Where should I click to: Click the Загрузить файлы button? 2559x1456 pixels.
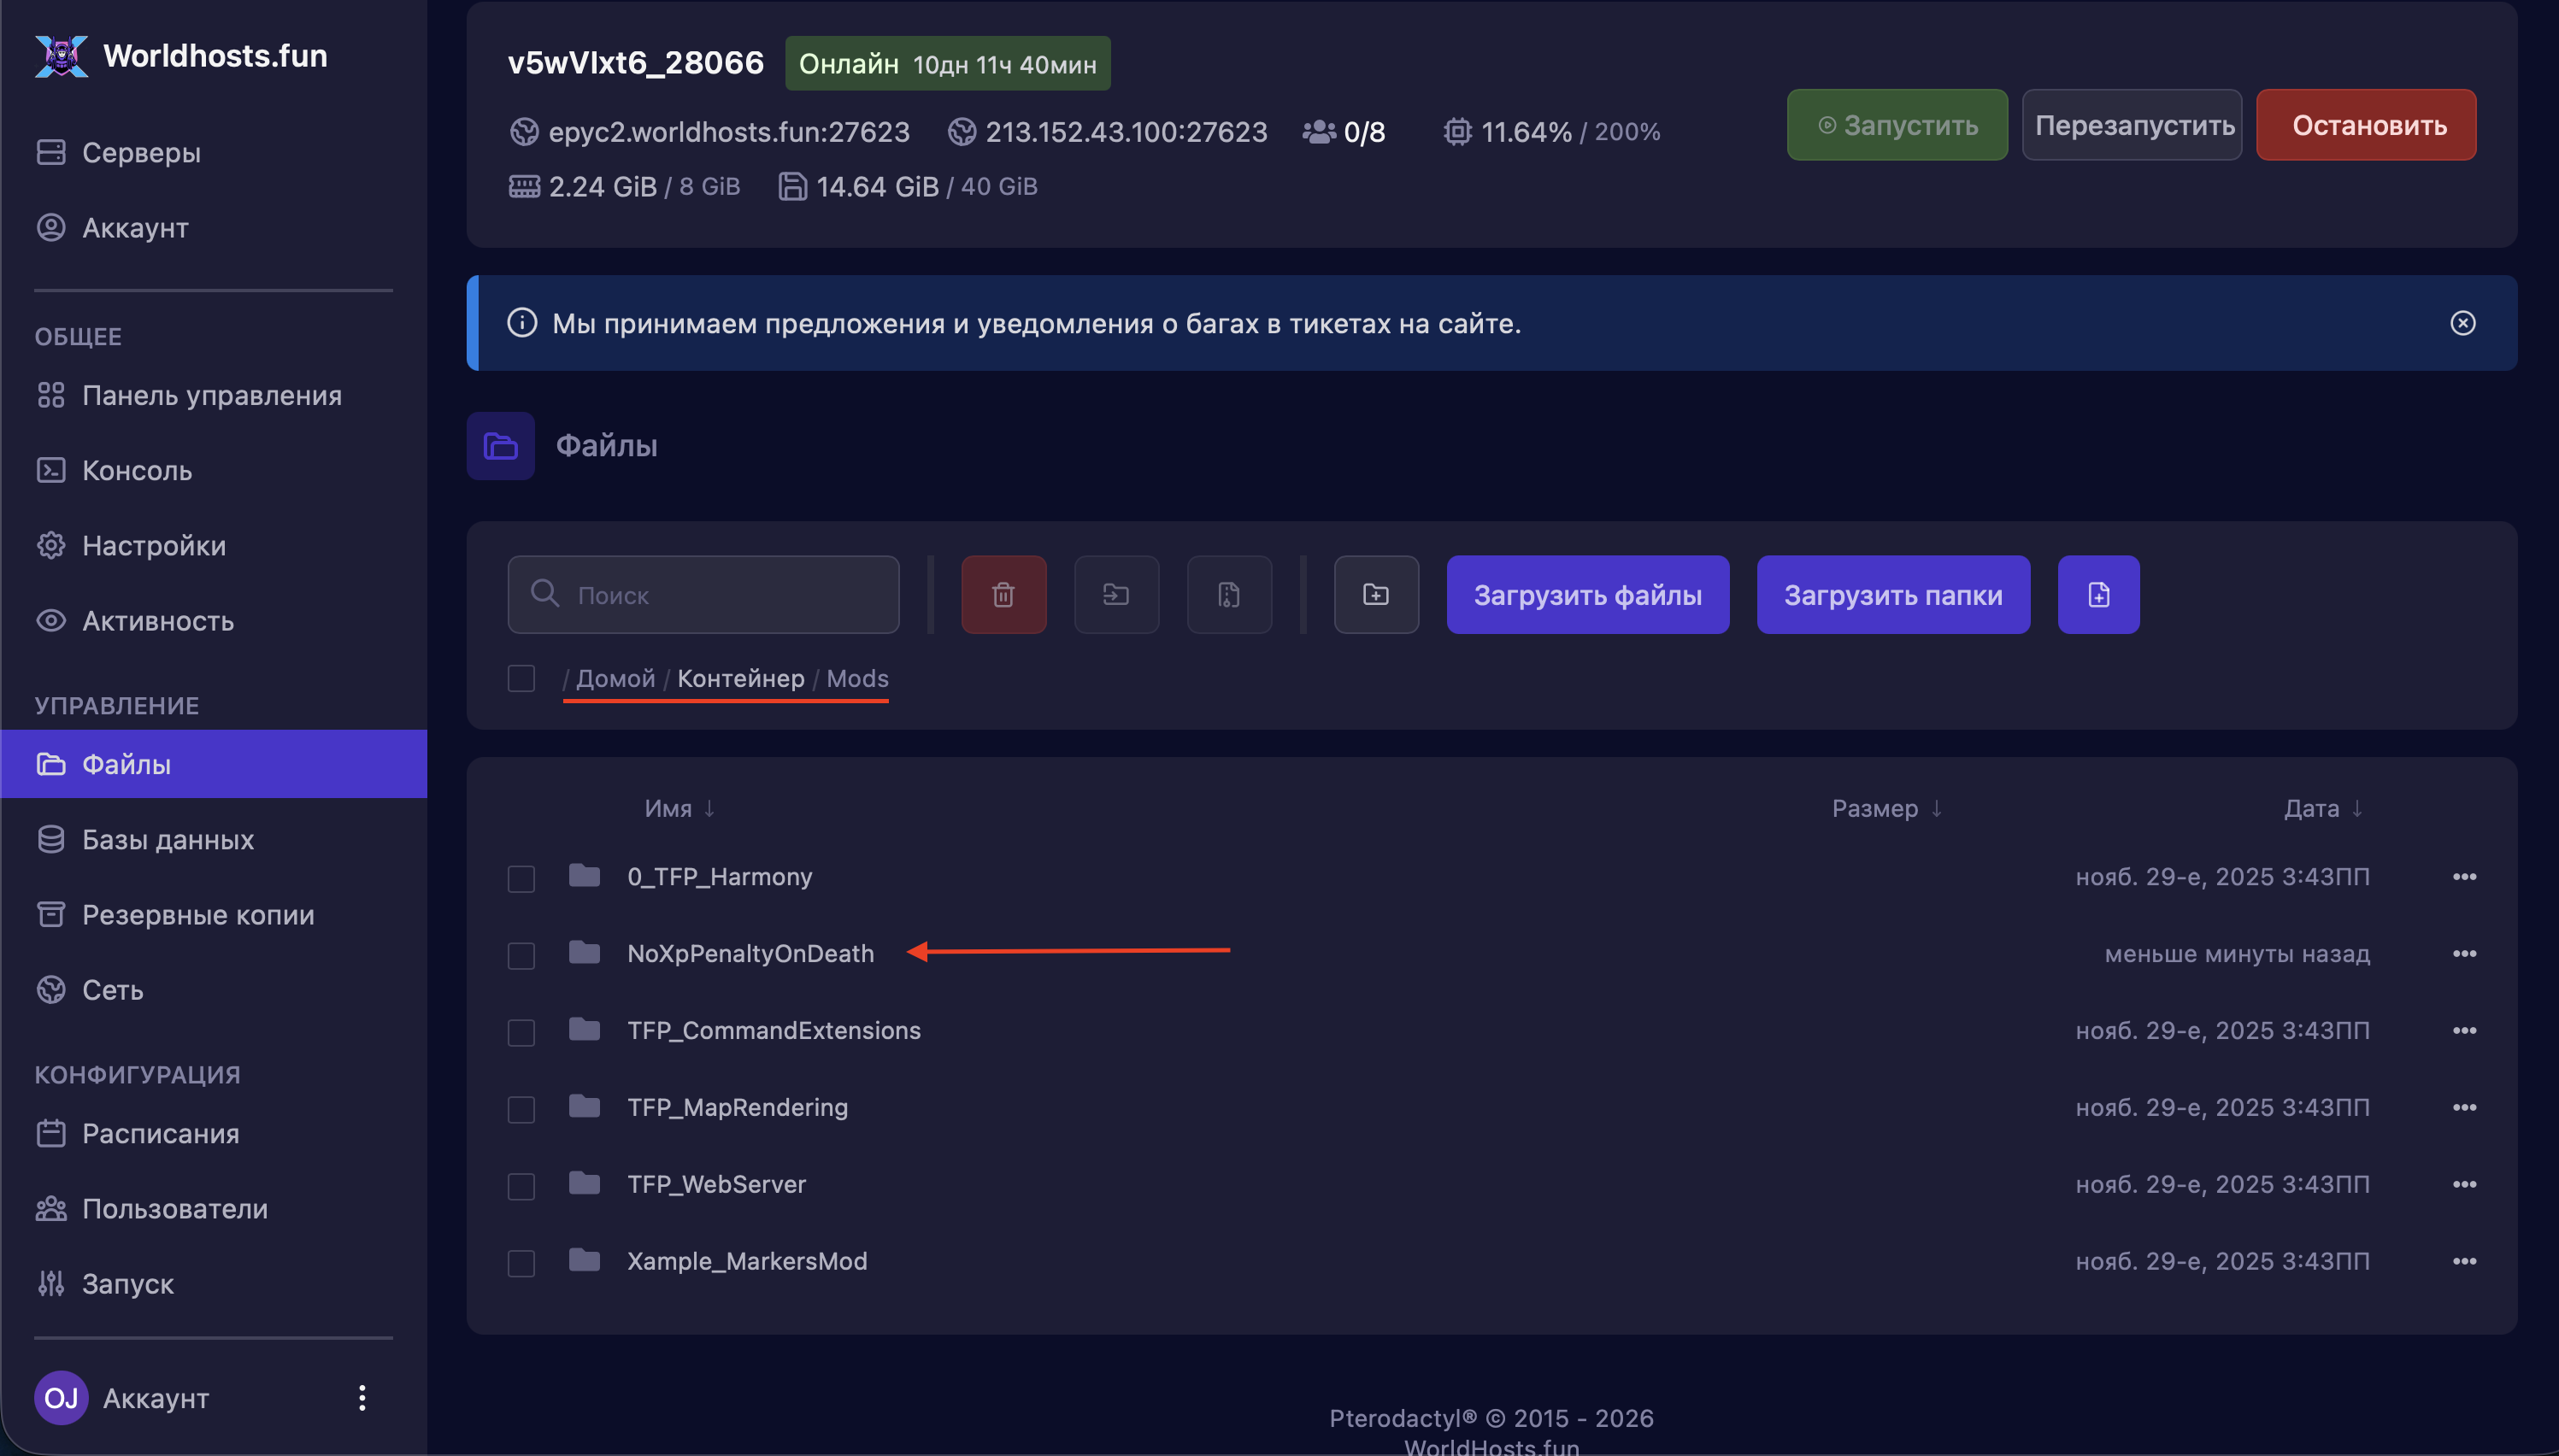coord(1587,595)
